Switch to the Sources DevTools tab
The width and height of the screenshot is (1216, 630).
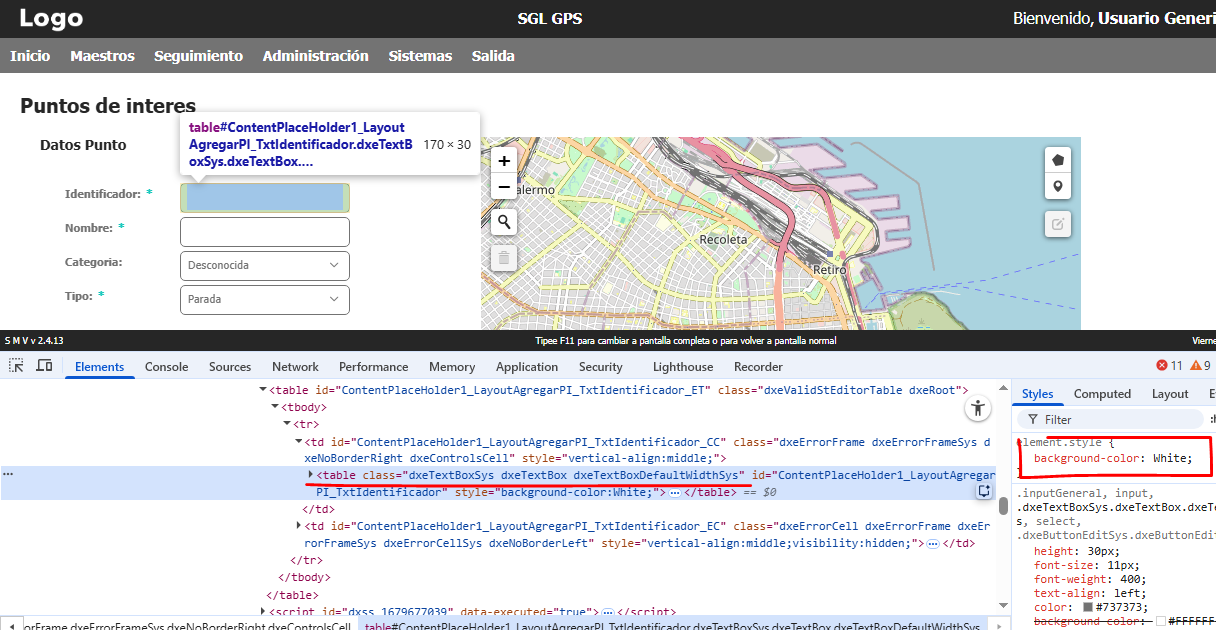pyautogui.click(x=230, y=367)
